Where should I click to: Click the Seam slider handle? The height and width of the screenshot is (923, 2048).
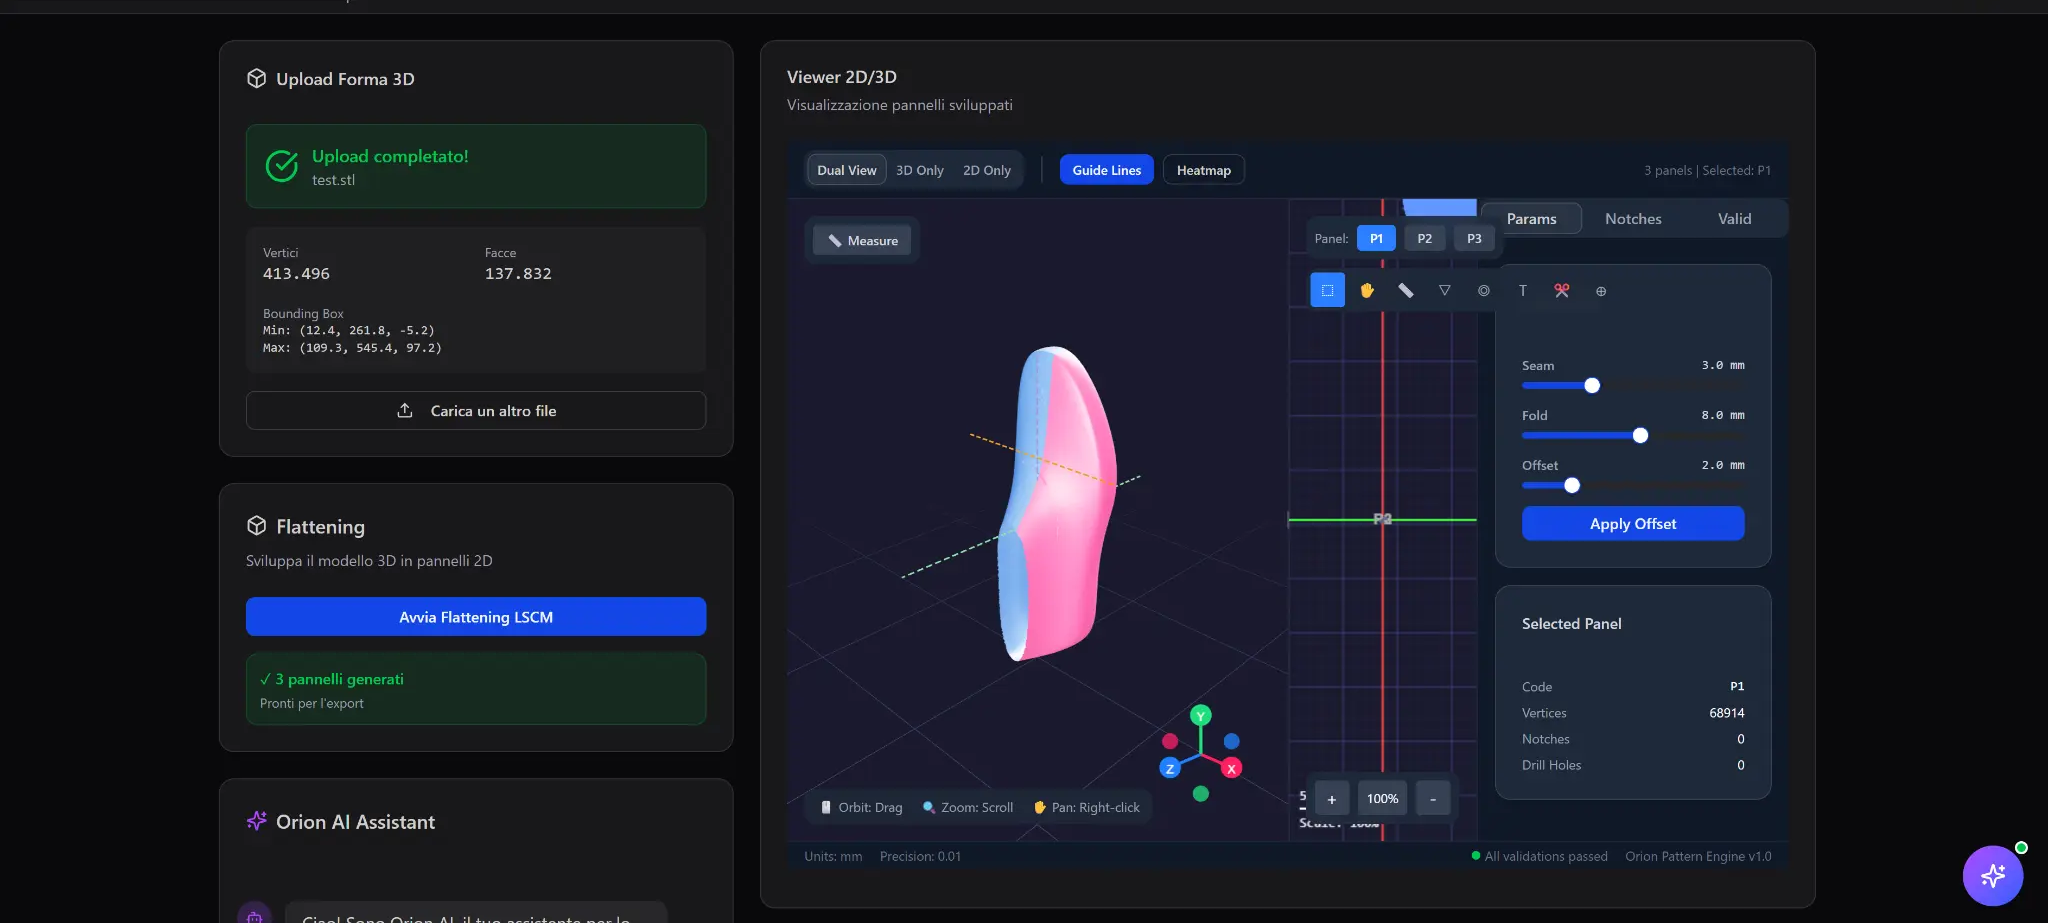(x=1592, y=386)
